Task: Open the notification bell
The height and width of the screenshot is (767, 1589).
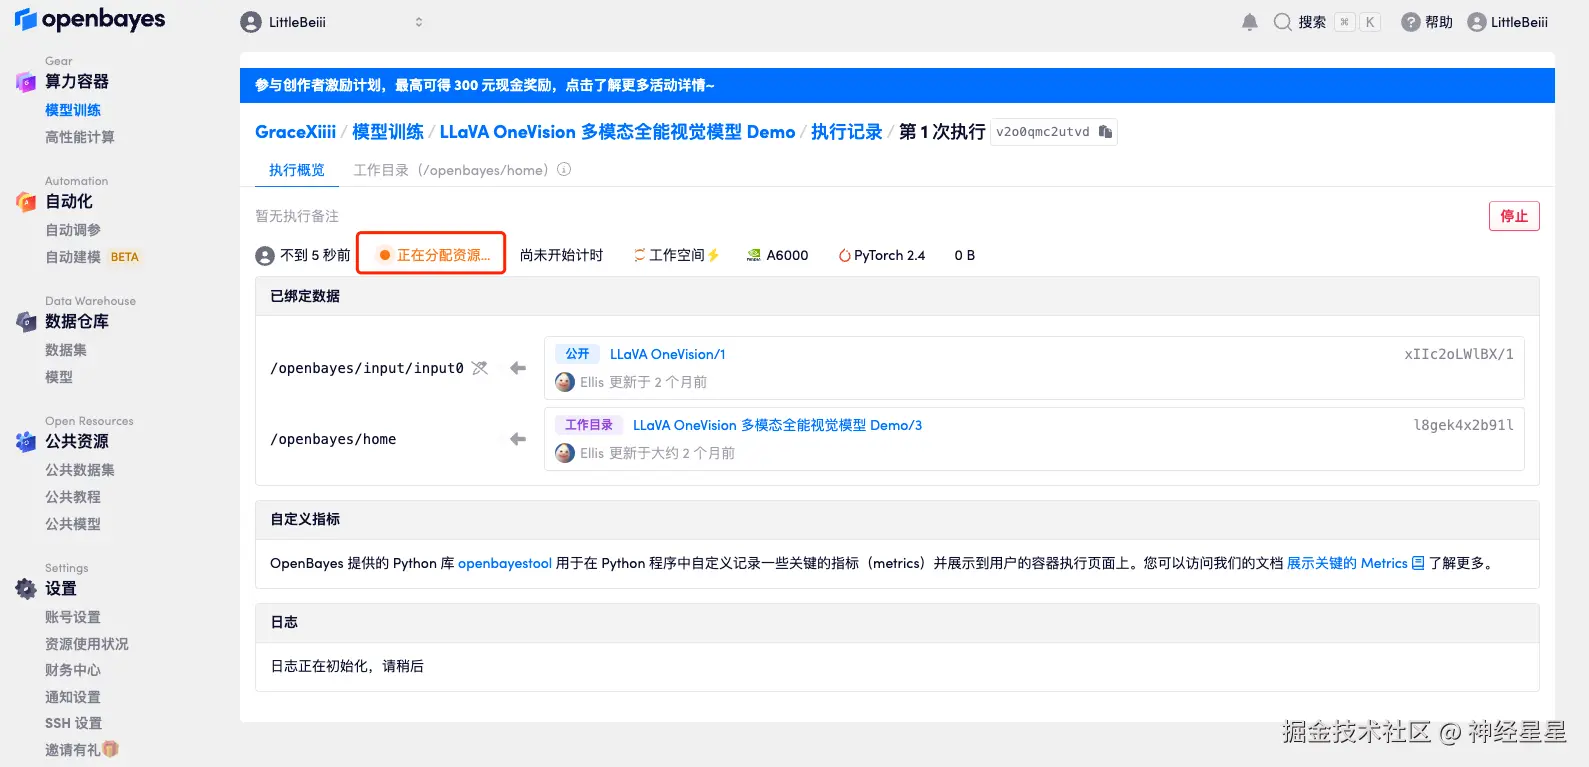Action: pos(1250,22)
